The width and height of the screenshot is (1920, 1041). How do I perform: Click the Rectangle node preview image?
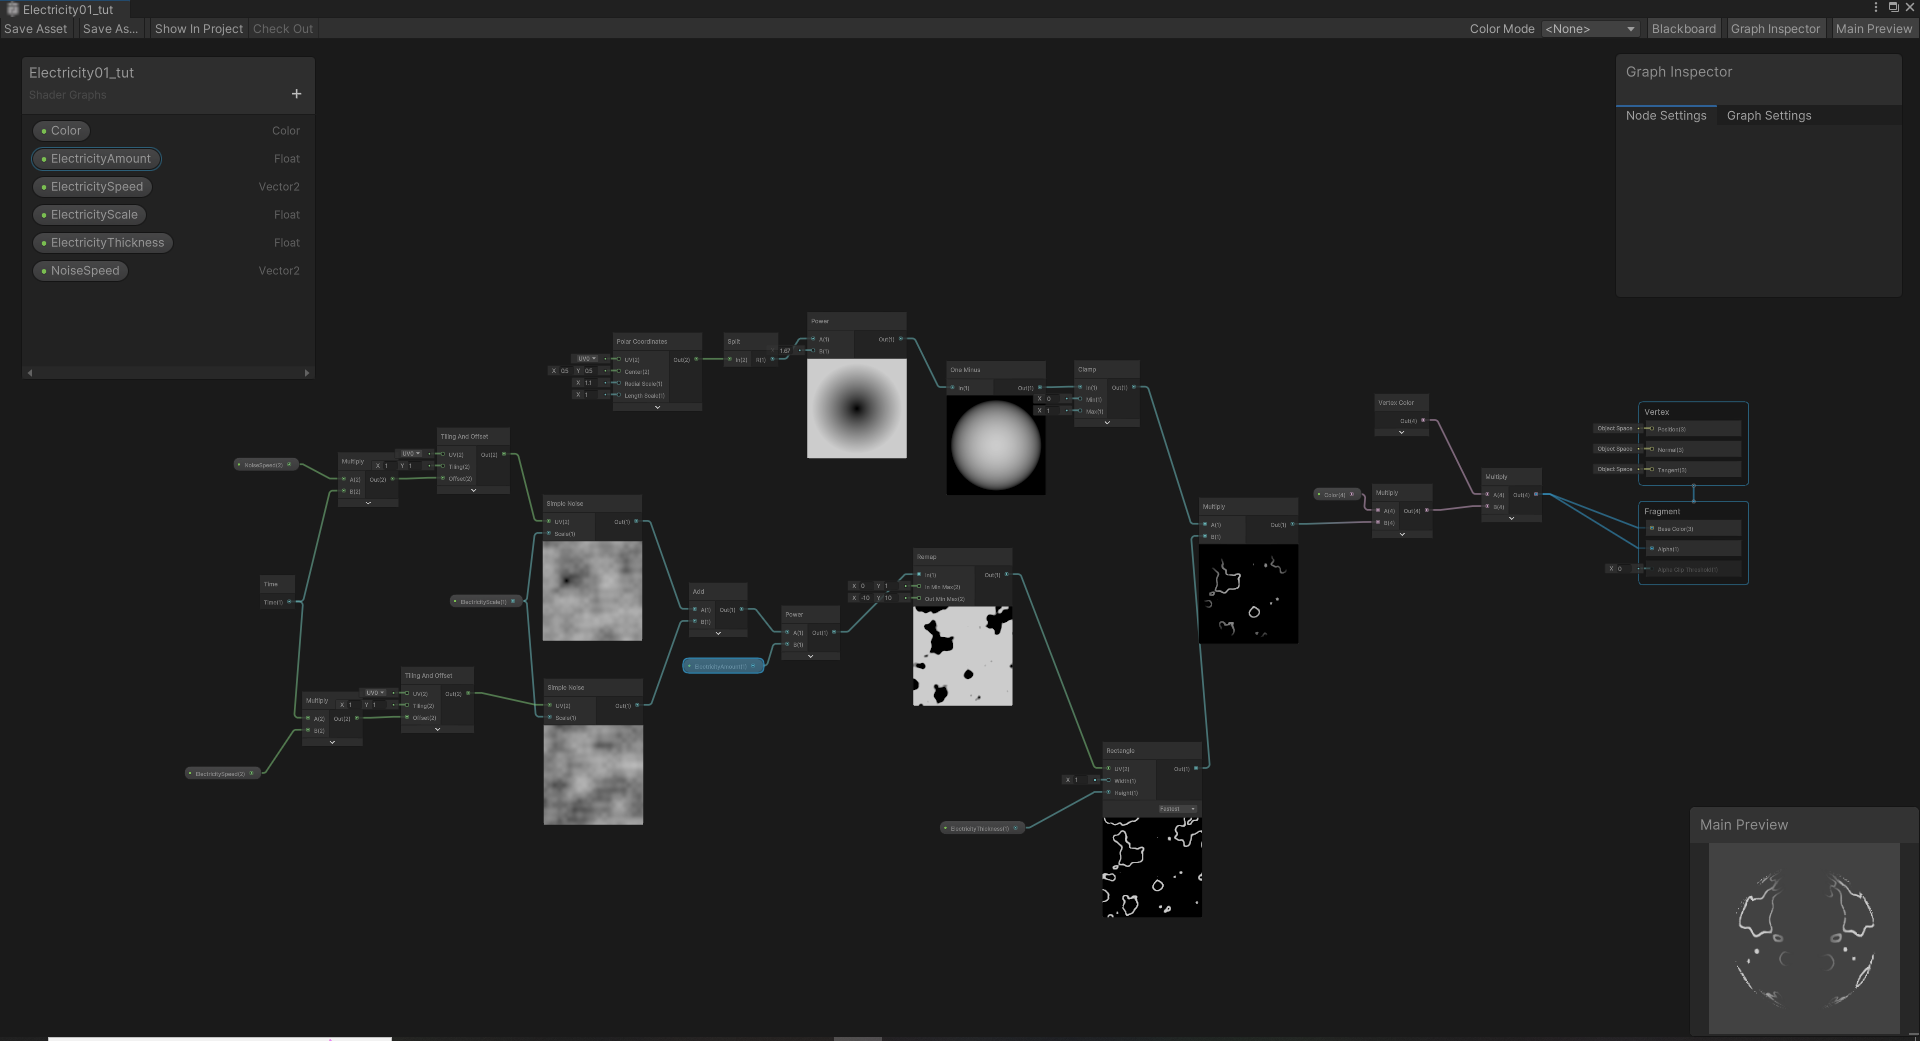(1152, 867)
